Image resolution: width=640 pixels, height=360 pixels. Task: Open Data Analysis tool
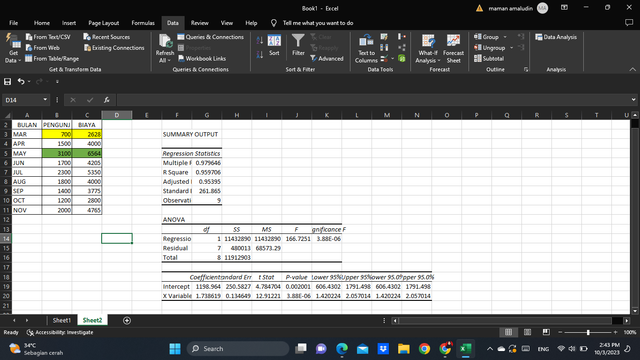tap(556, 37)
